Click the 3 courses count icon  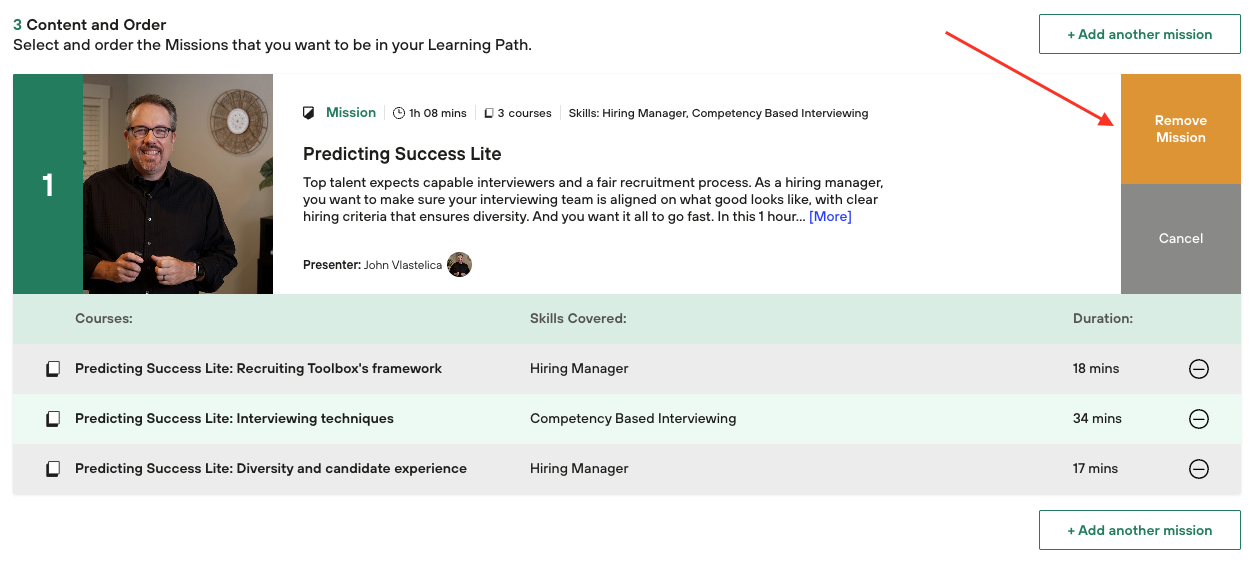click(x=489, y=113)
